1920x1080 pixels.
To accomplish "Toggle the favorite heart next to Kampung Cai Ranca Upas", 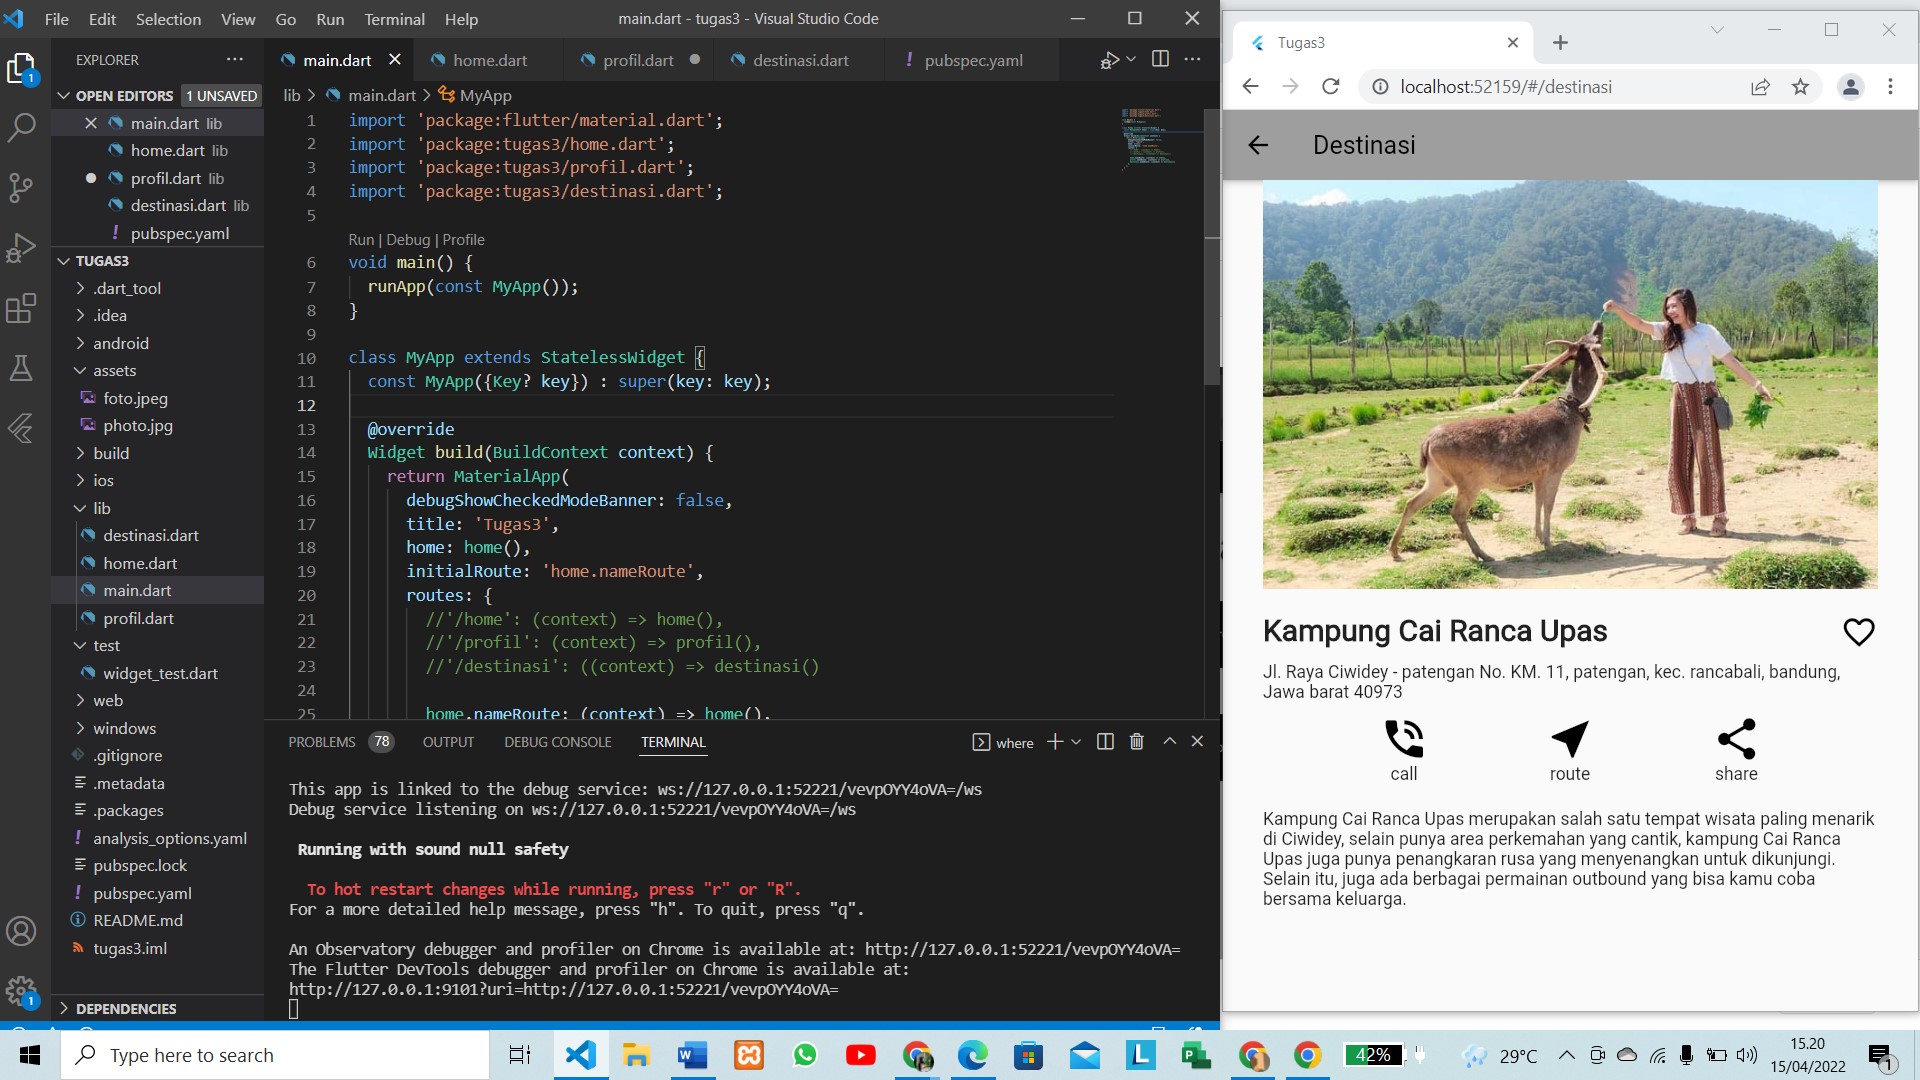I will pos(1859,631).
